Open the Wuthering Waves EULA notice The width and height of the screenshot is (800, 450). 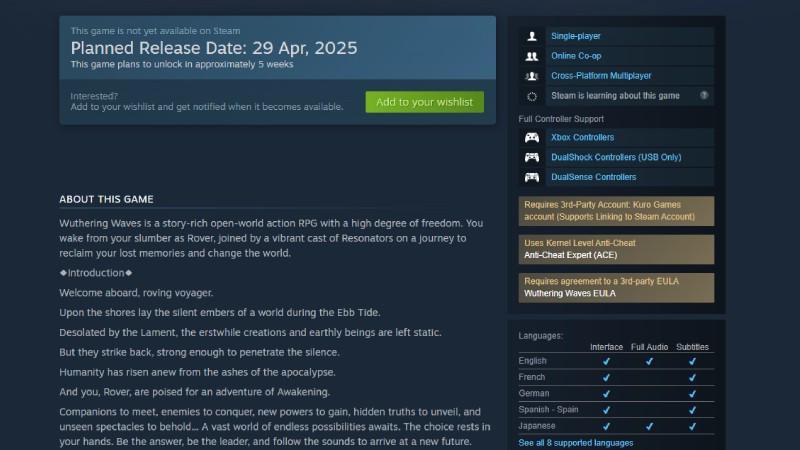[x=616, y=287]
